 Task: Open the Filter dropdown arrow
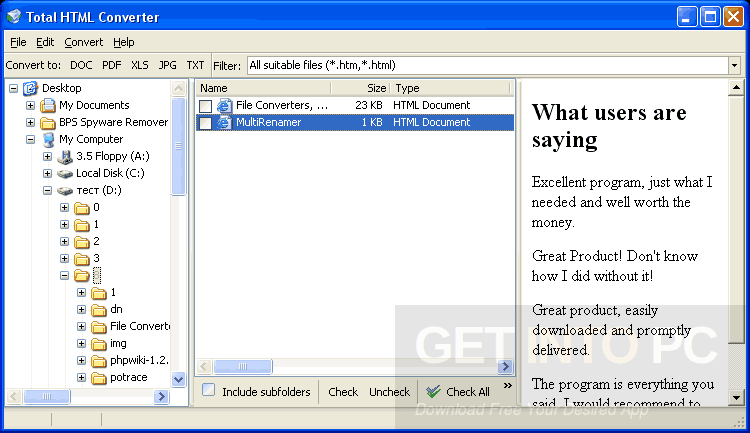(735, 66)
